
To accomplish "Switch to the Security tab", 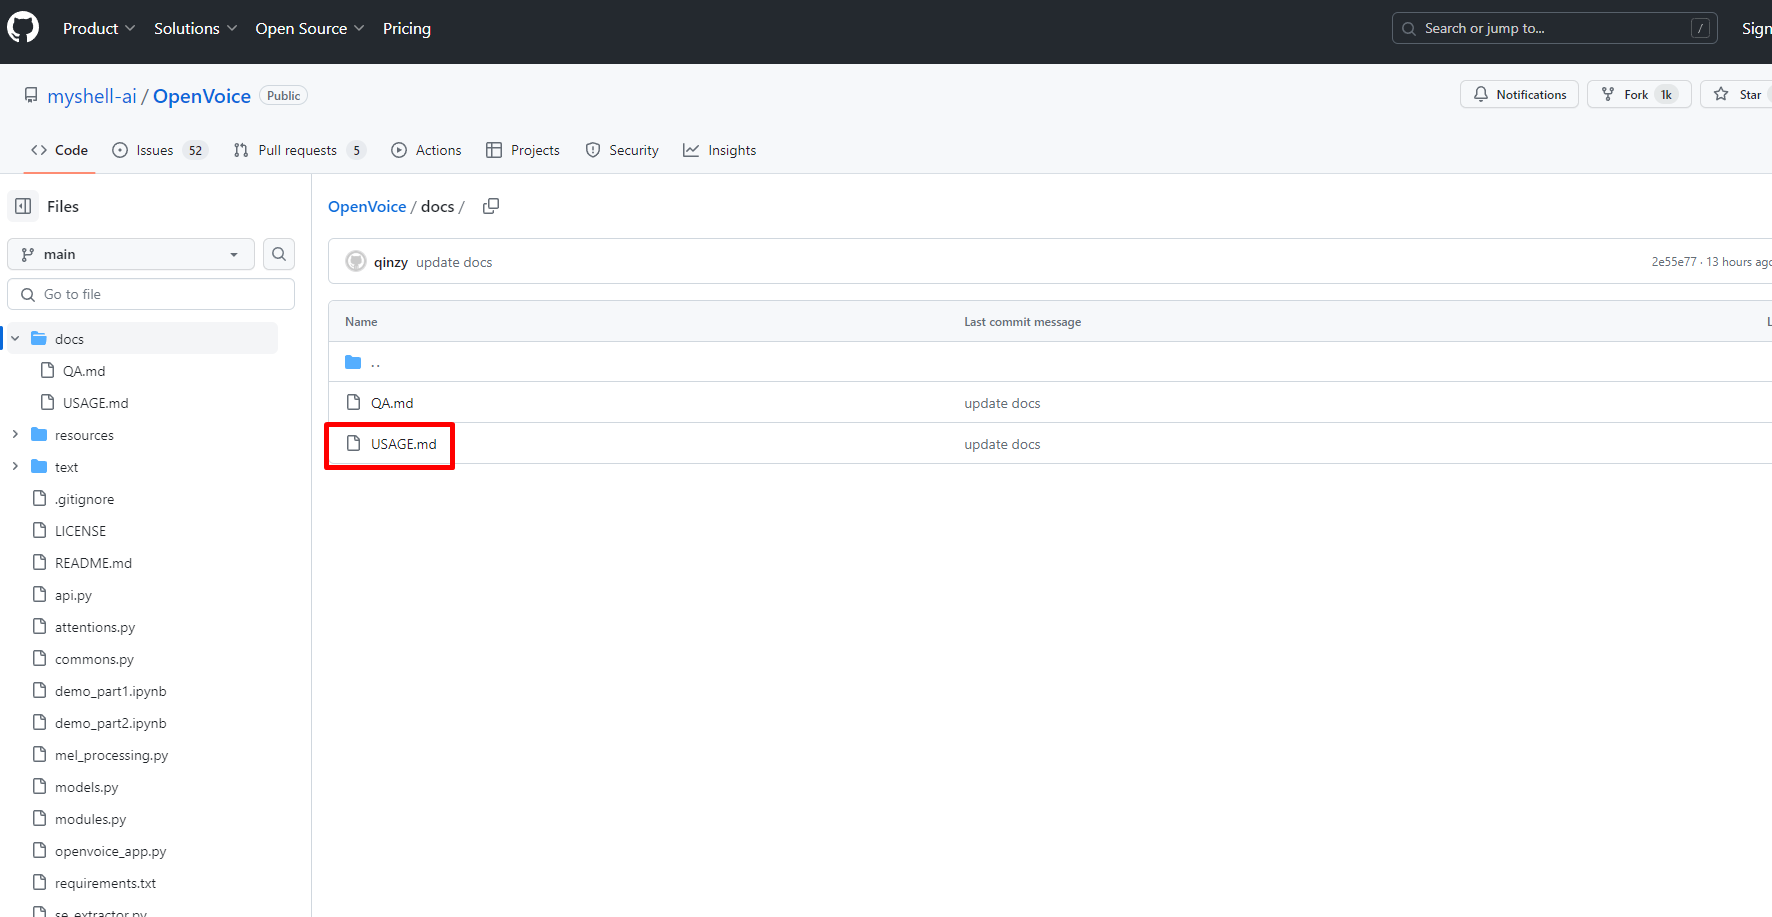I will (622, 150).
